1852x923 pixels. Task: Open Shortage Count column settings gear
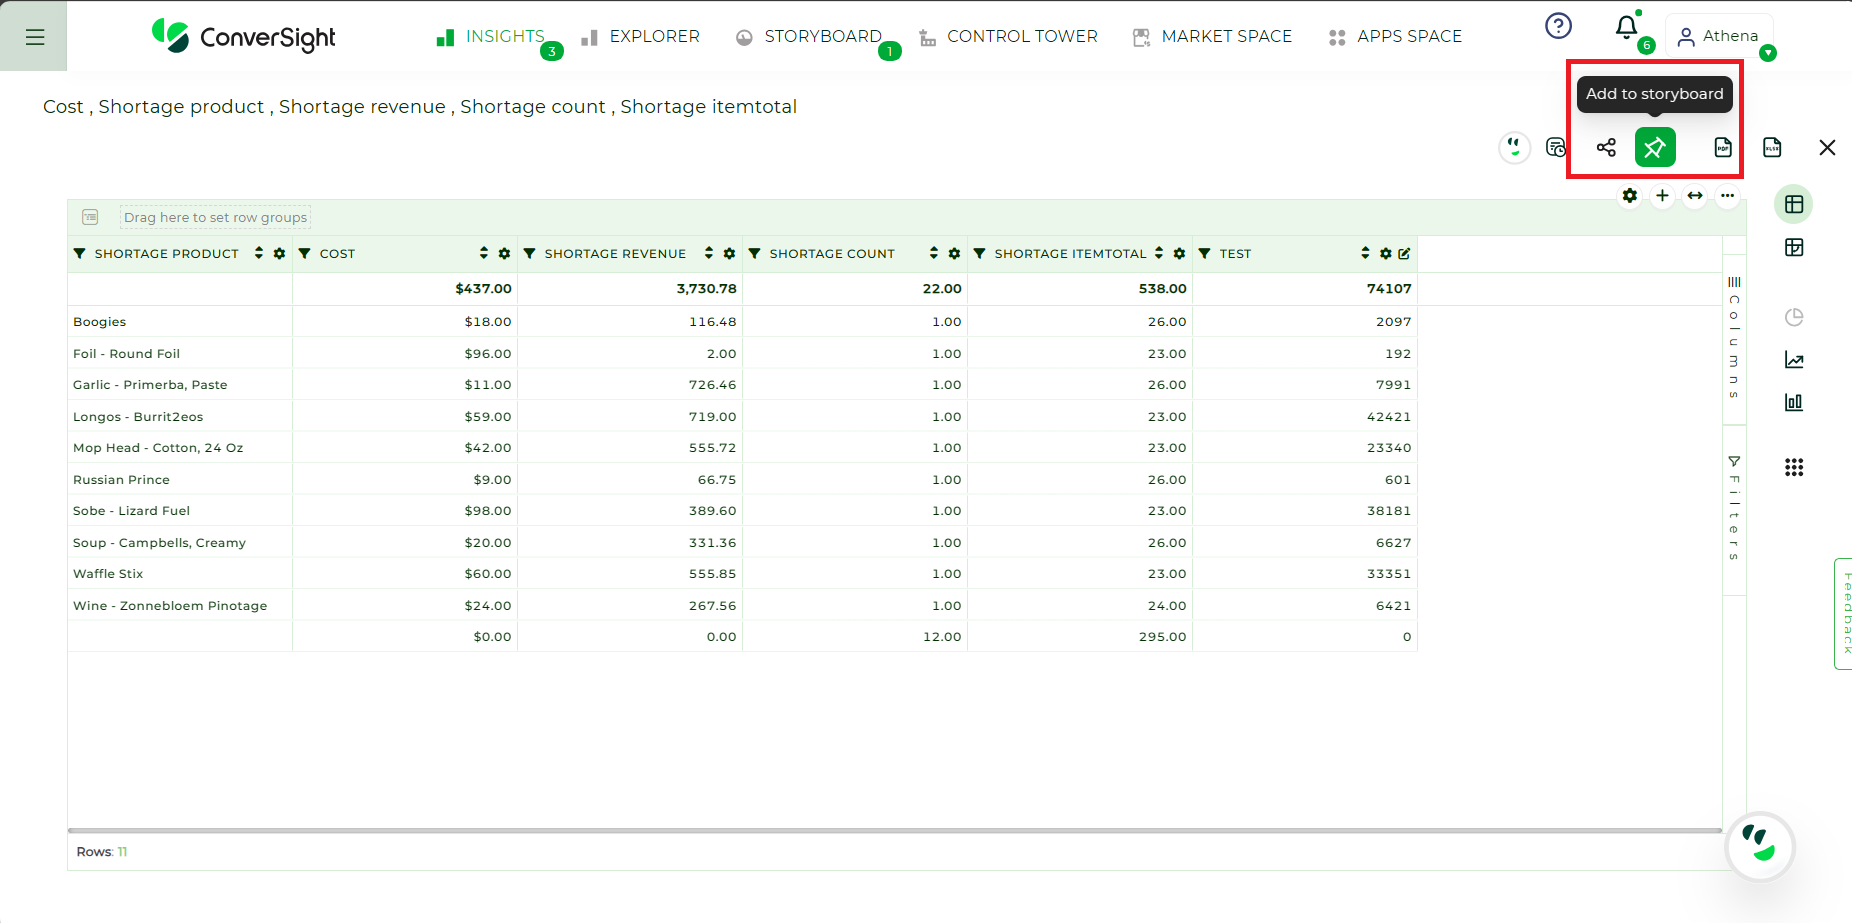click(x=954, y=254)
